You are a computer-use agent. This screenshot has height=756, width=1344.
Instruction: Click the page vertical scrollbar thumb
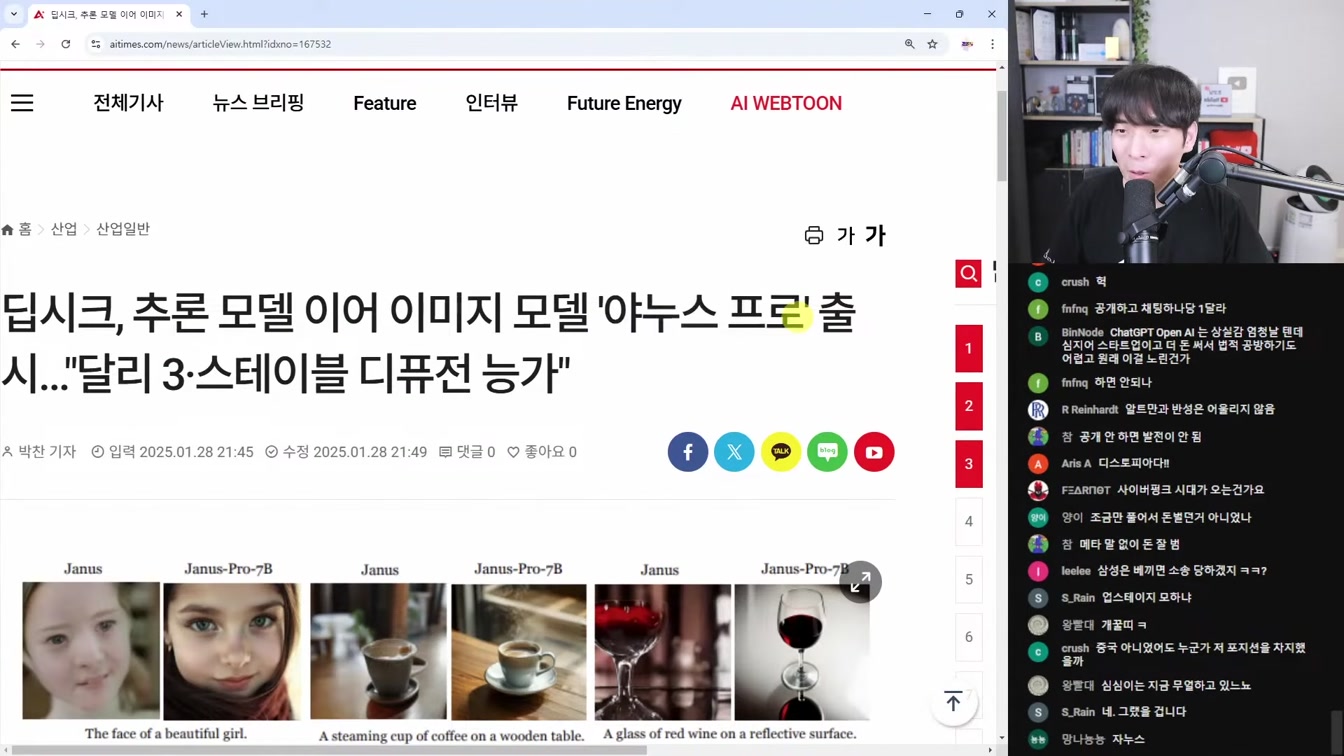click(x=1002, y=135)
